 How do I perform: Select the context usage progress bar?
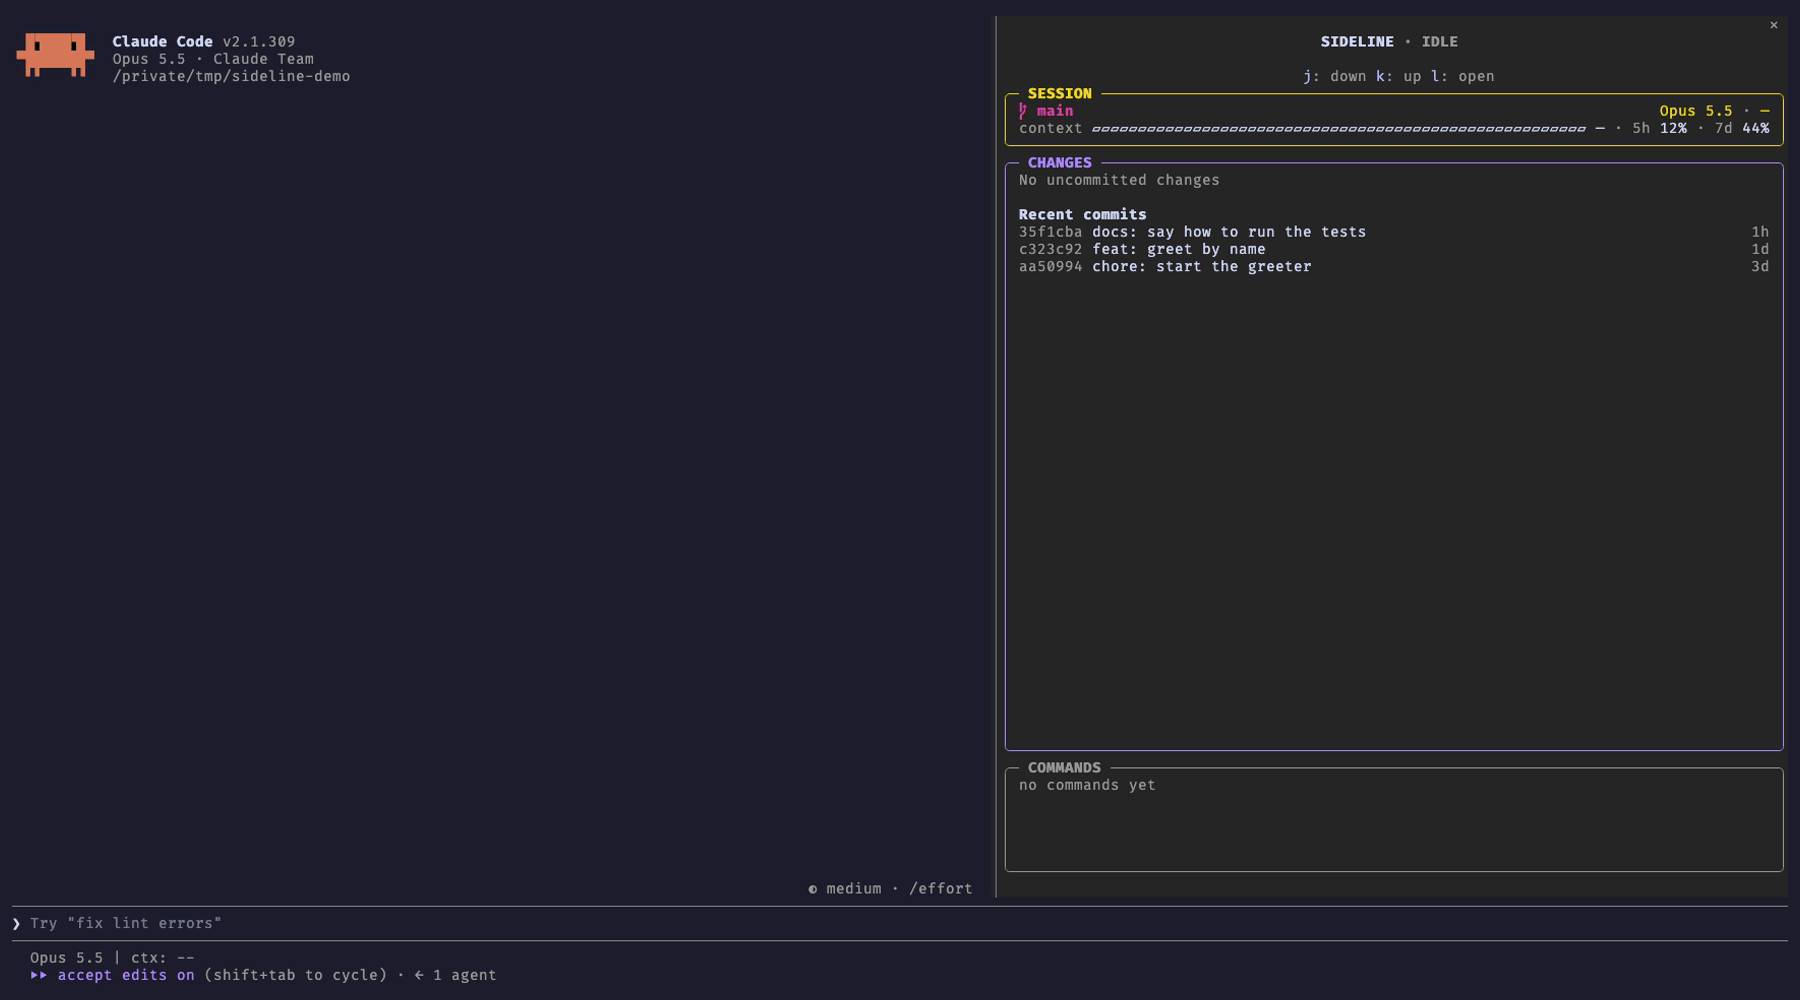(1338, 129)
